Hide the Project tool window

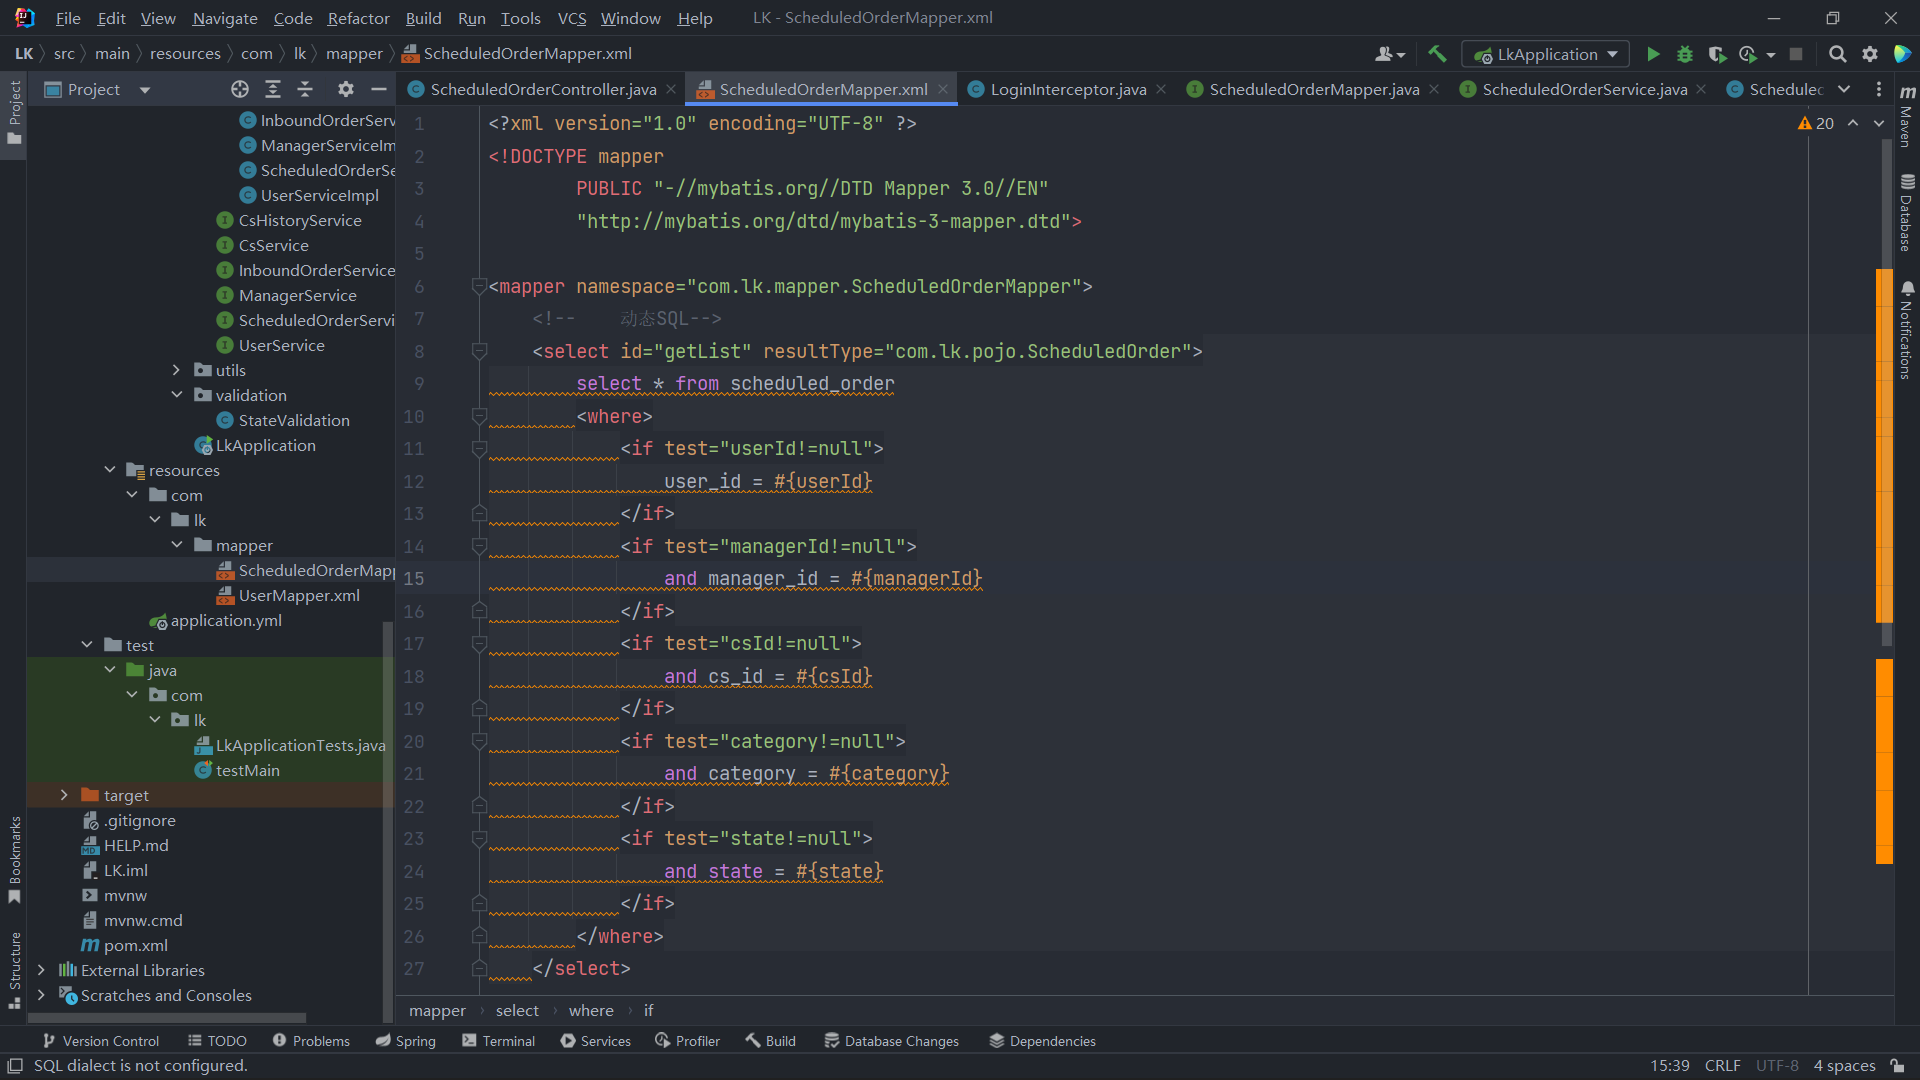click(379, 89)
